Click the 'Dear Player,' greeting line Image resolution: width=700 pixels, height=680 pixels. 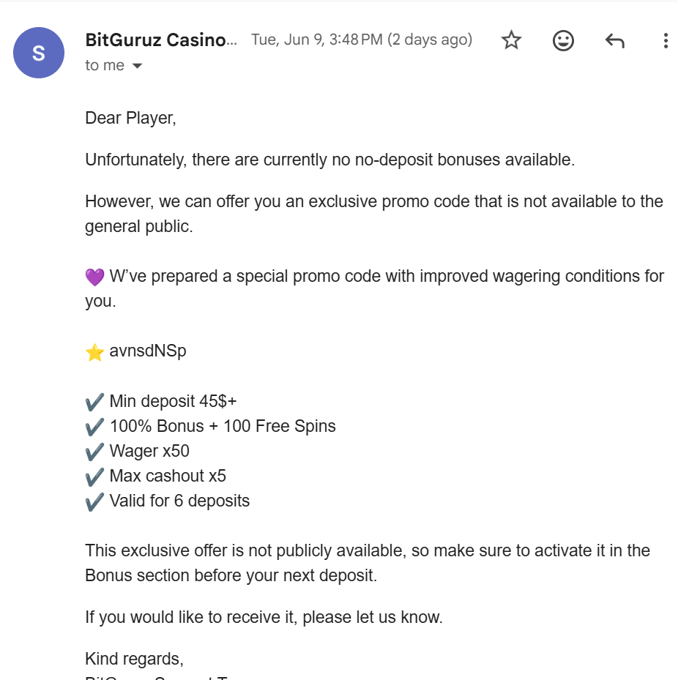[131, 118]
